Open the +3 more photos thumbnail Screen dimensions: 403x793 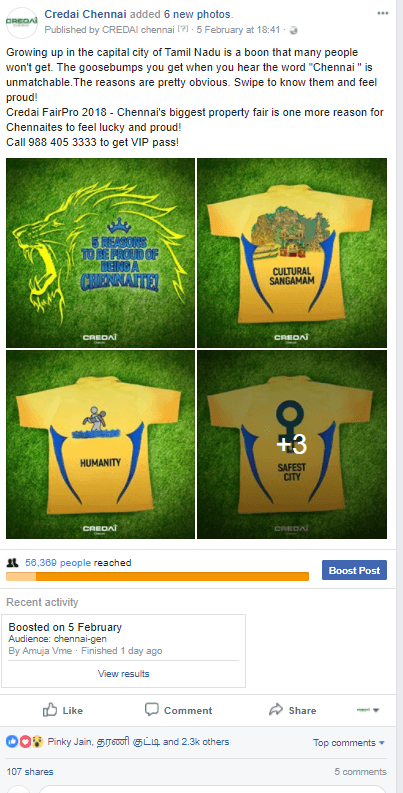pyautogui.click(x=292, y=445)
